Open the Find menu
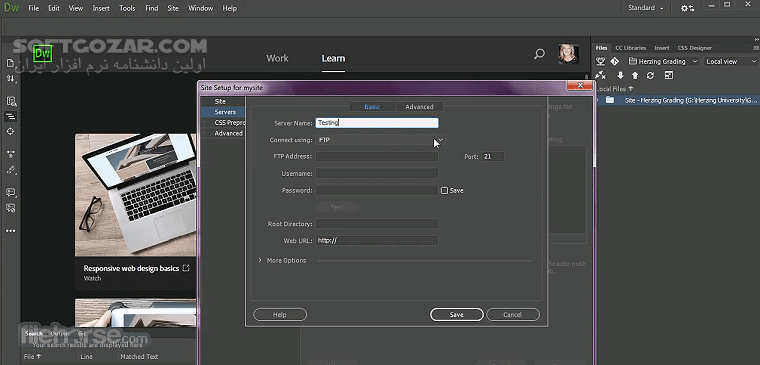 152,8
